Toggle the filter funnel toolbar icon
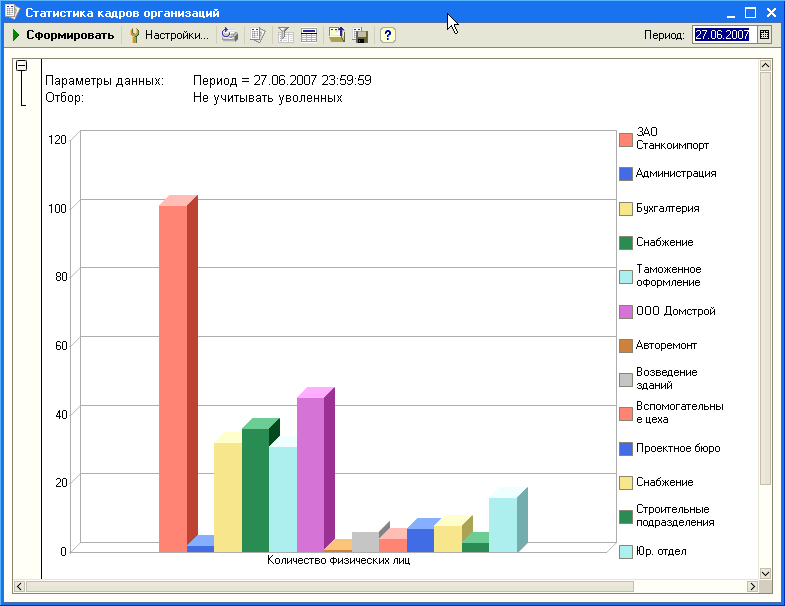Image resolution: width=785 pixels, height=606 pixels. (285, 35)
